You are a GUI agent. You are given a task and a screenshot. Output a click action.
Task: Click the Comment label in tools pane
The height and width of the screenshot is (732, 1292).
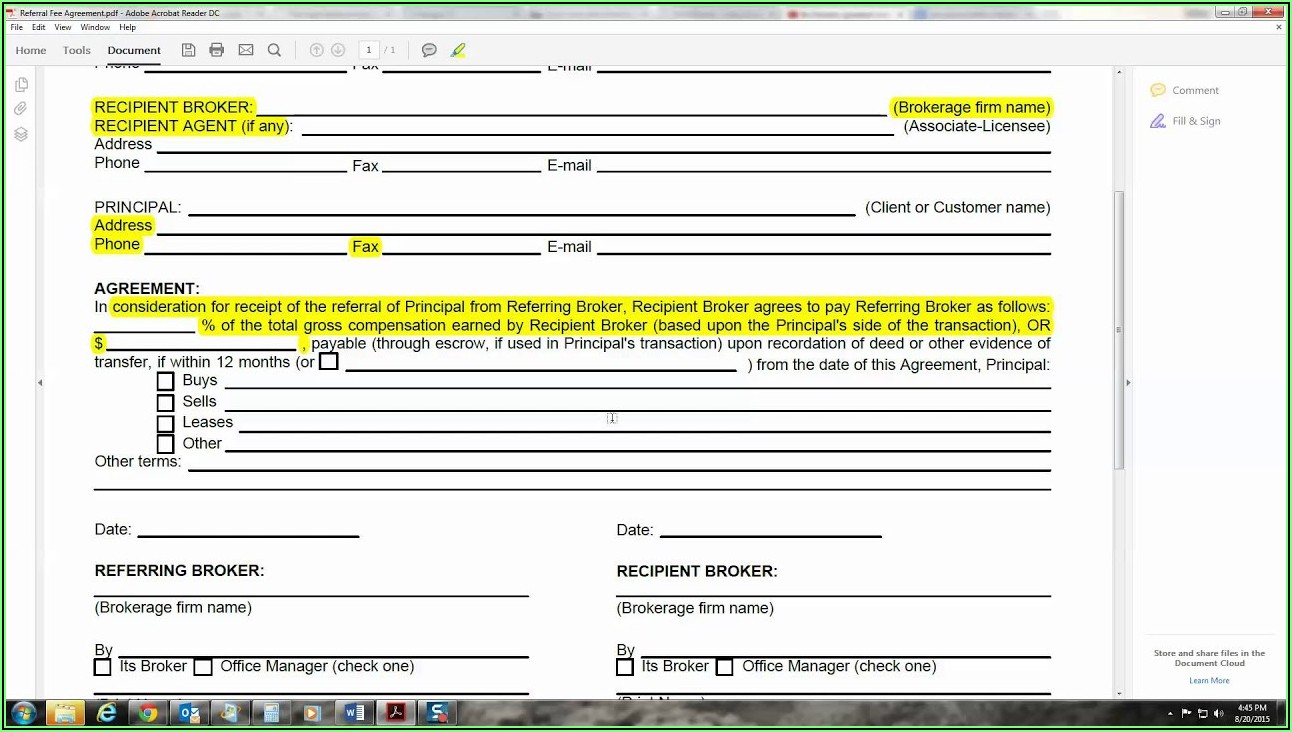tap(1196, 90)
